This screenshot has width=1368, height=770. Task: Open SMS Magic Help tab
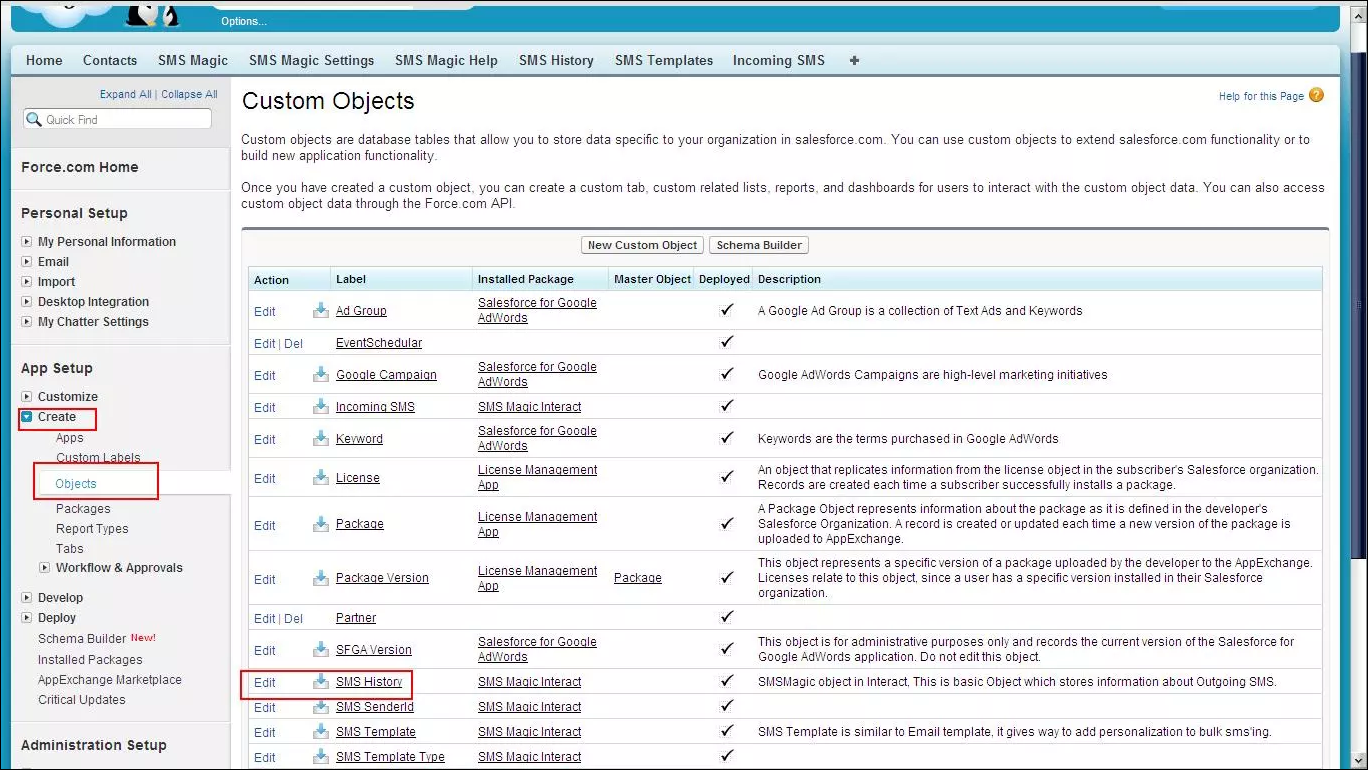(446, 60)
